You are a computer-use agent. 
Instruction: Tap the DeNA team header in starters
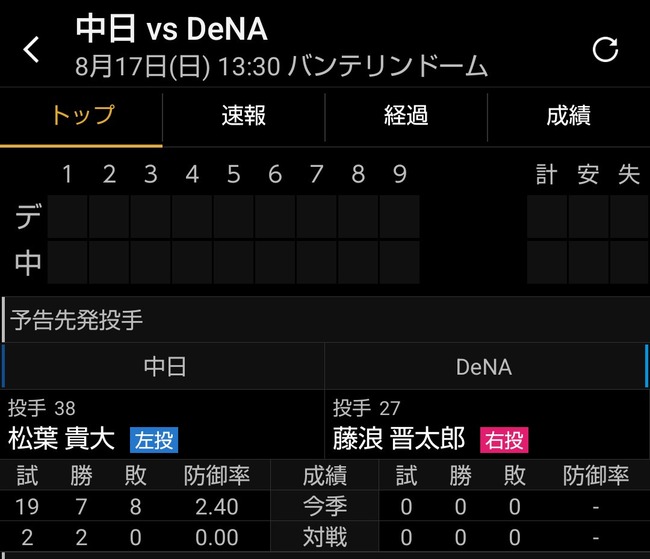click(x=484, y=367)
